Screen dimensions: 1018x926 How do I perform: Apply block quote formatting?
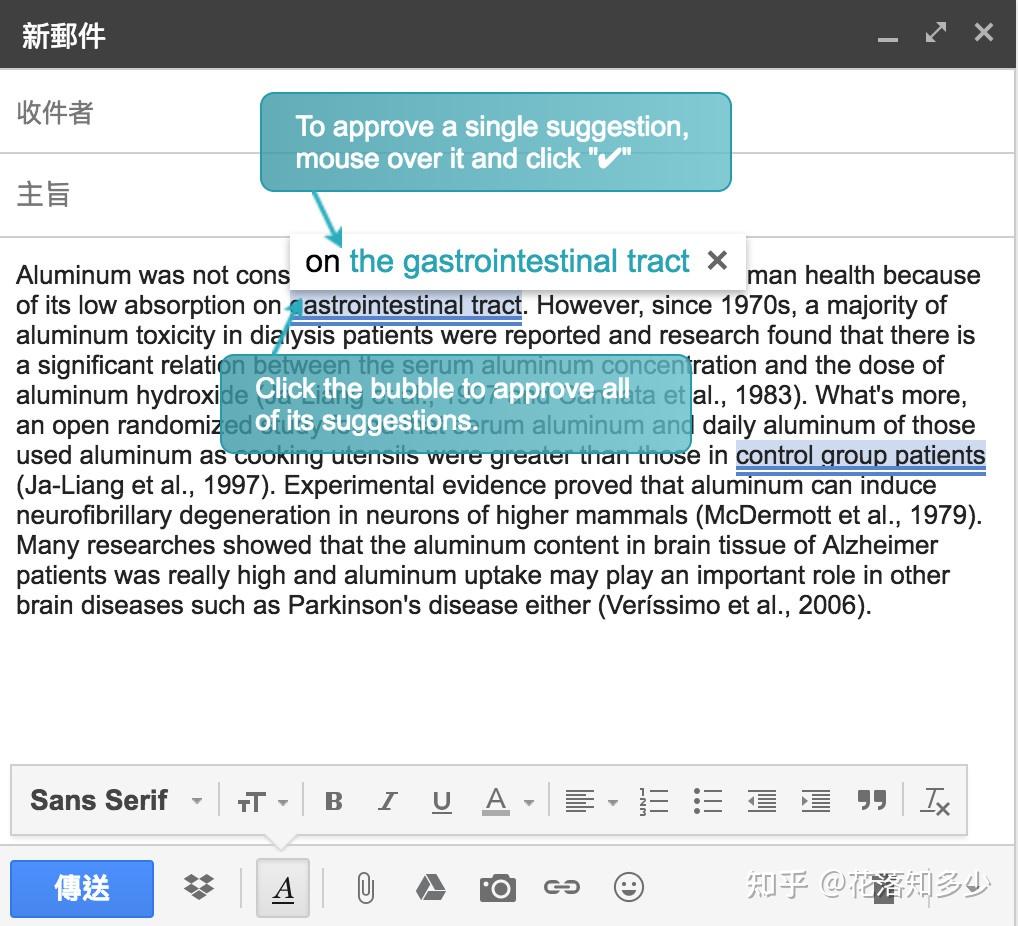pyautogui.click(x=871, y=801)
